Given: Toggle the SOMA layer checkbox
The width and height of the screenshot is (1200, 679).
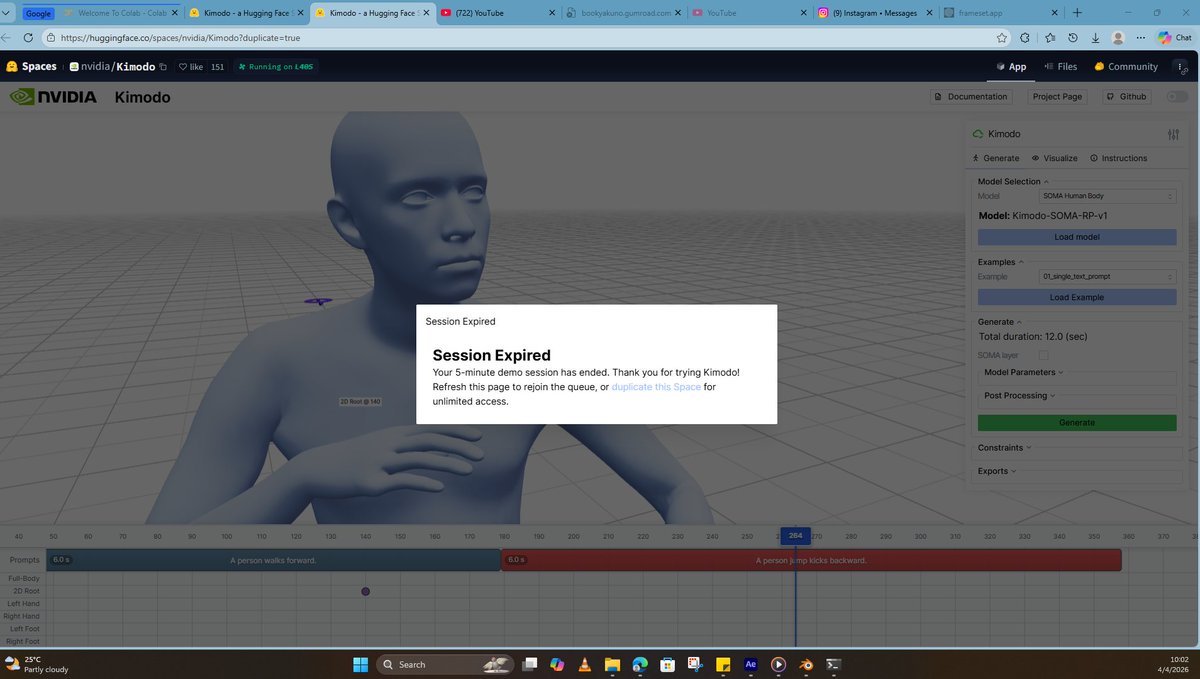Looking at the screenshot, I should [1044, 355].
